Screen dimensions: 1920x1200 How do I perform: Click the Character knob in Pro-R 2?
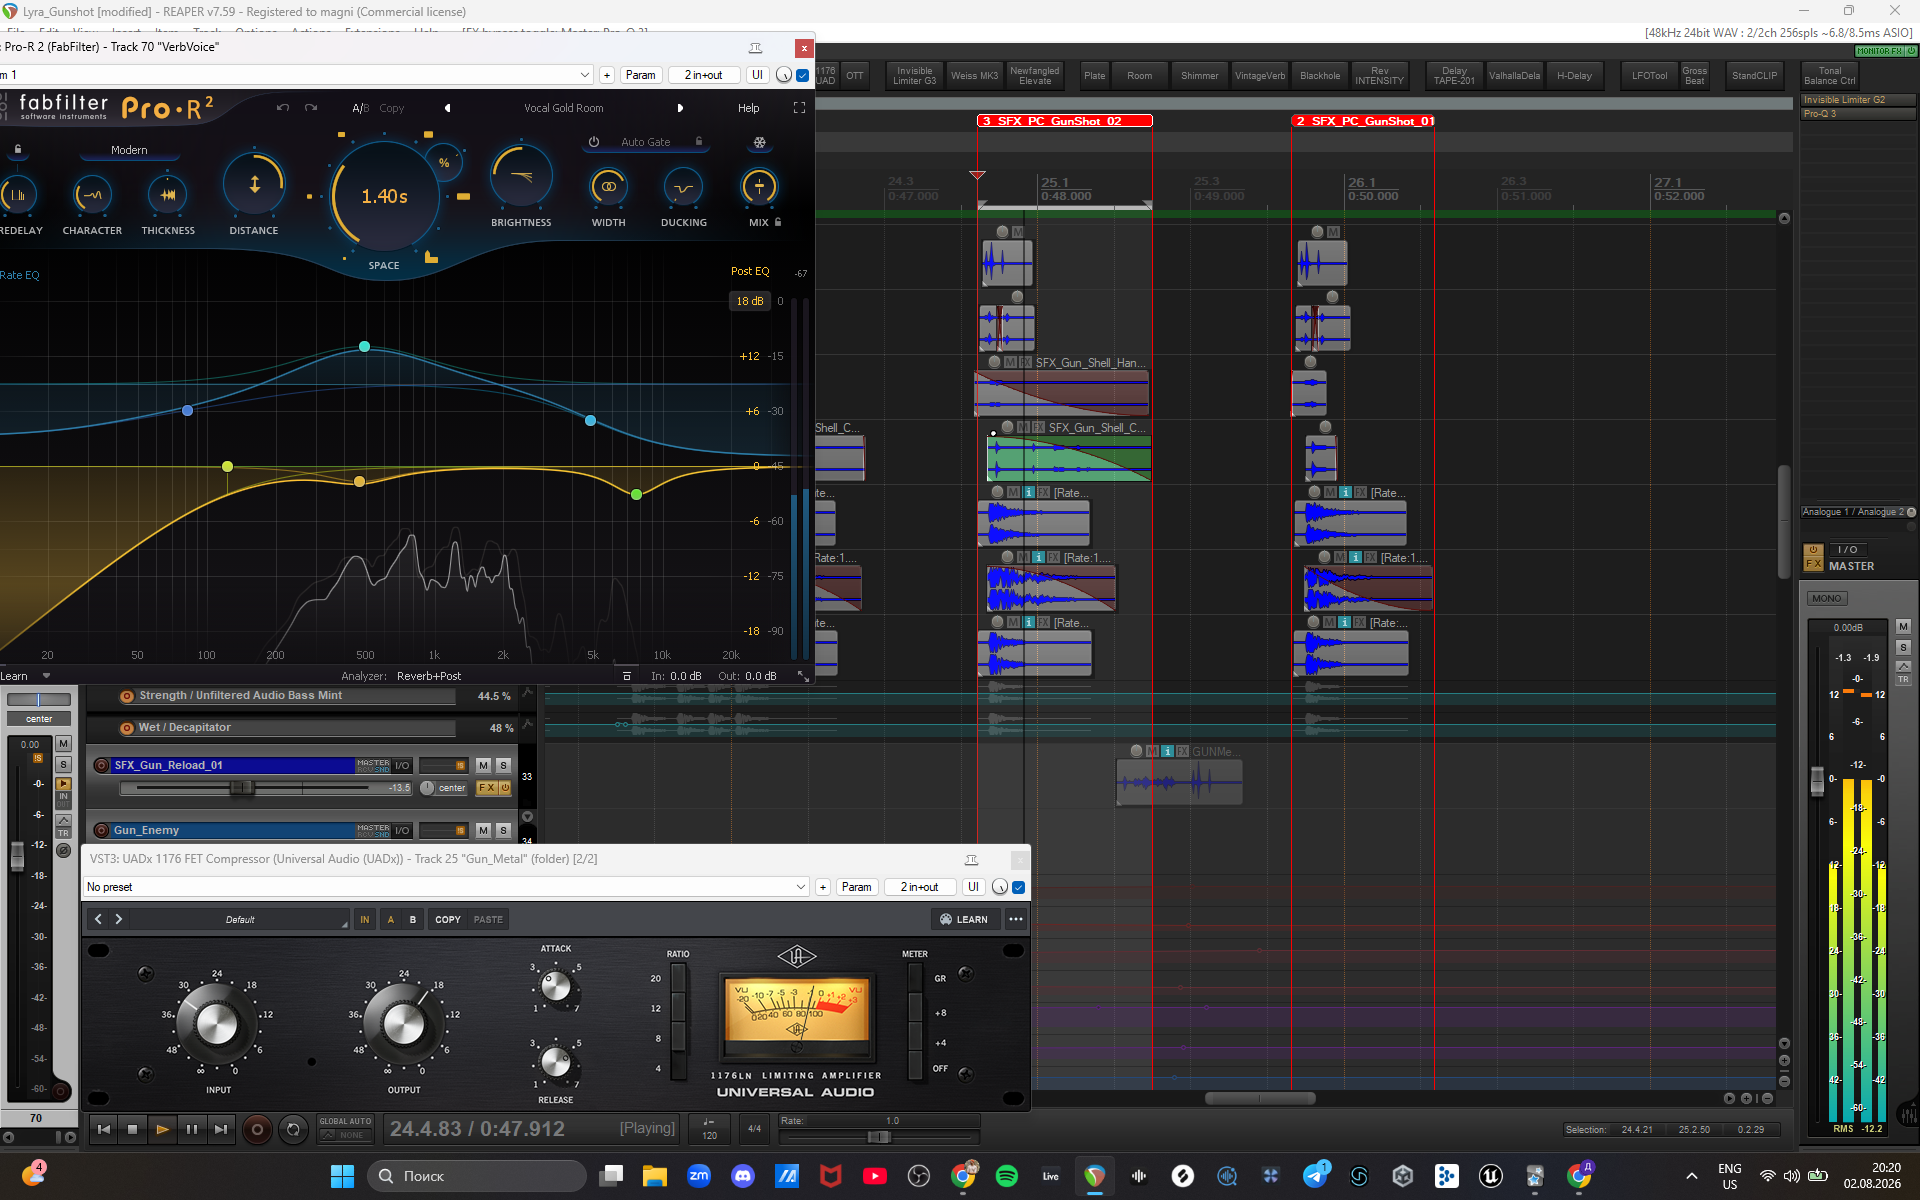pyautogui.click(x=93, y=195)
